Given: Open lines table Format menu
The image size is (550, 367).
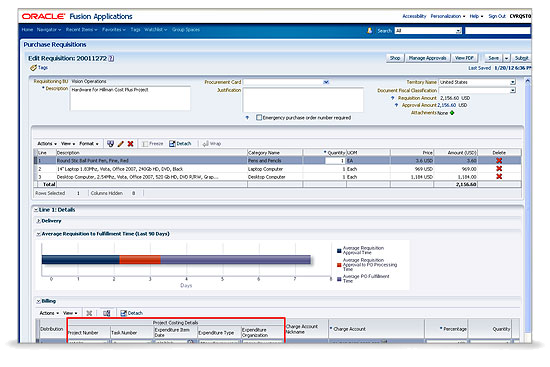Looking at the screenshot, I should (89, 144).
